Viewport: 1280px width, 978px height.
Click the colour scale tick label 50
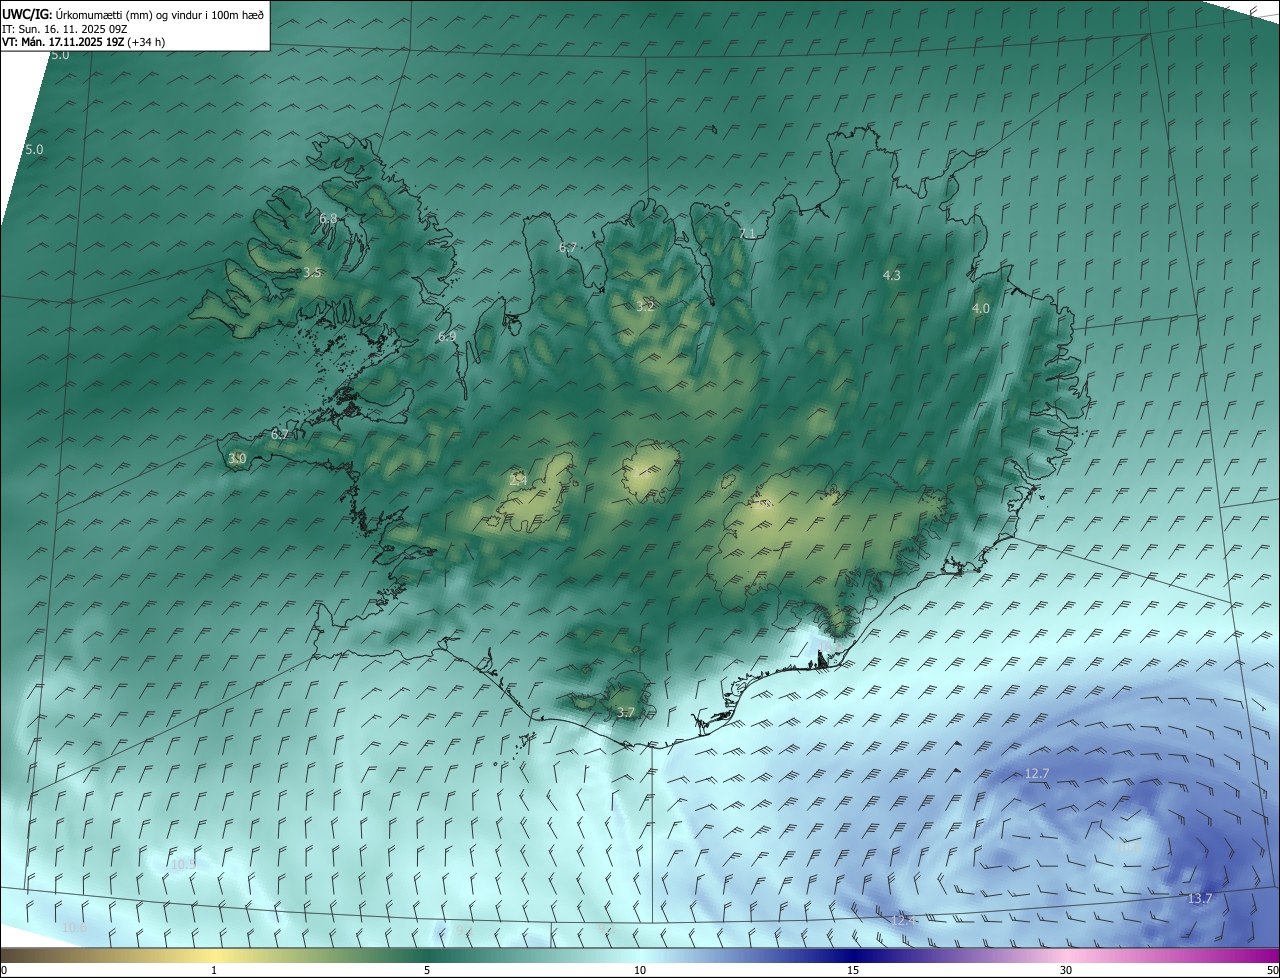click(x=1272, y=971)
